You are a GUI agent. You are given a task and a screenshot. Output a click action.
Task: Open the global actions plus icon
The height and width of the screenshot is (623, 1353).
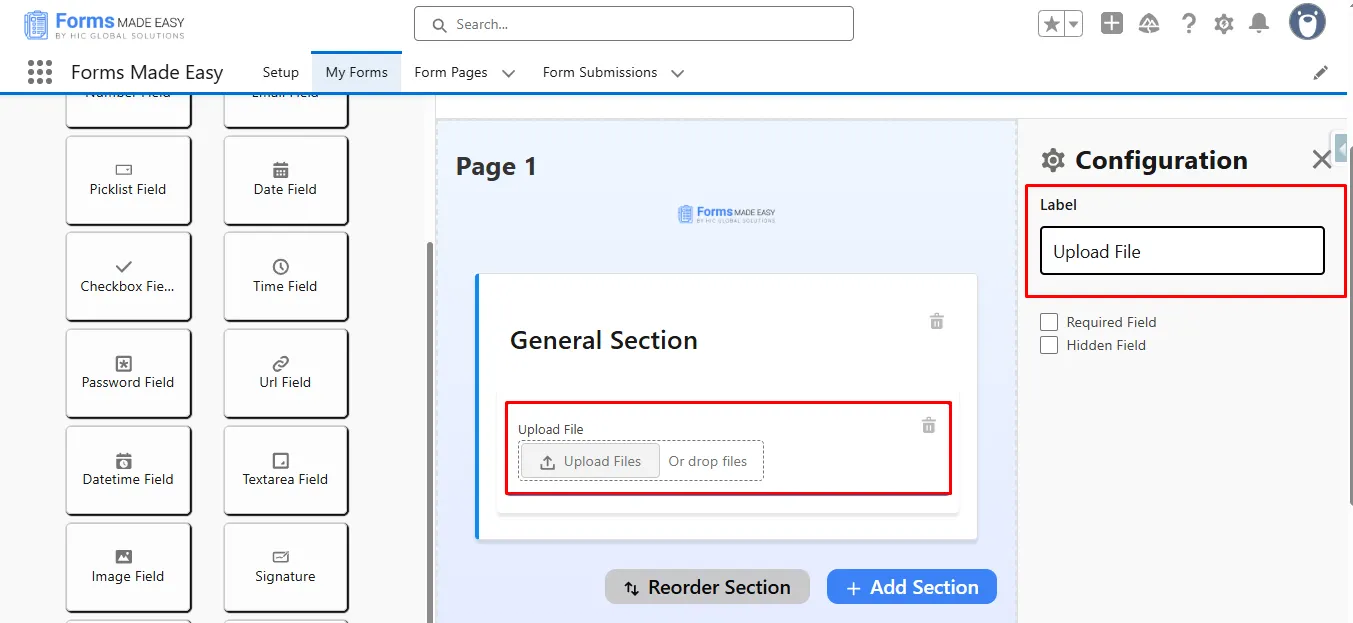click(x=1112, y=24)
